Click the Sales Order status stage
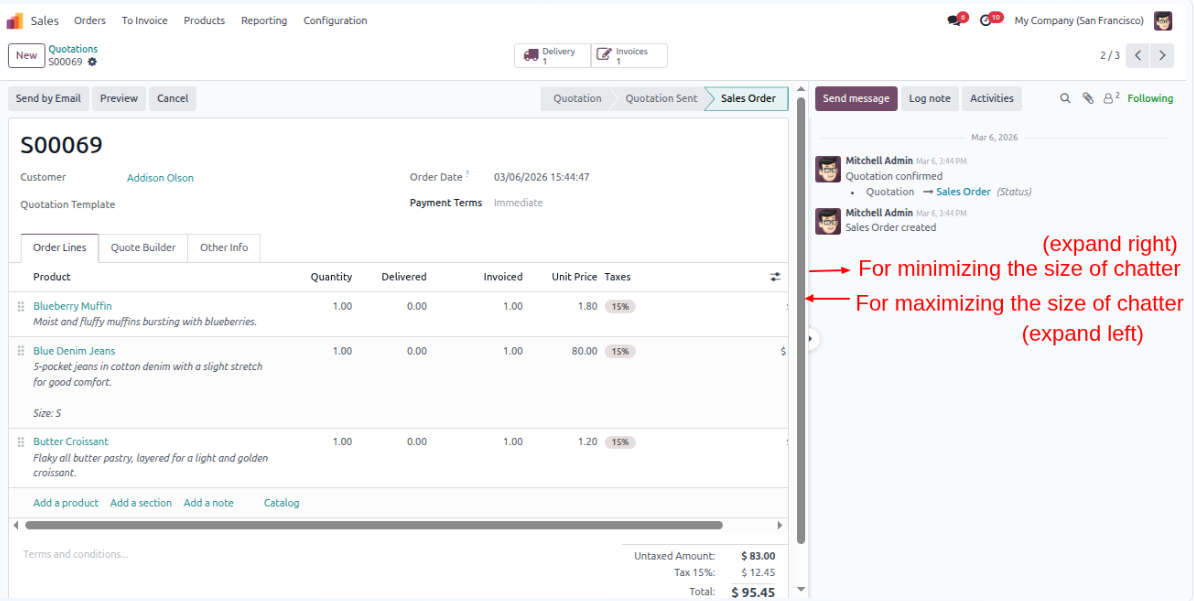 click(748, 98)
